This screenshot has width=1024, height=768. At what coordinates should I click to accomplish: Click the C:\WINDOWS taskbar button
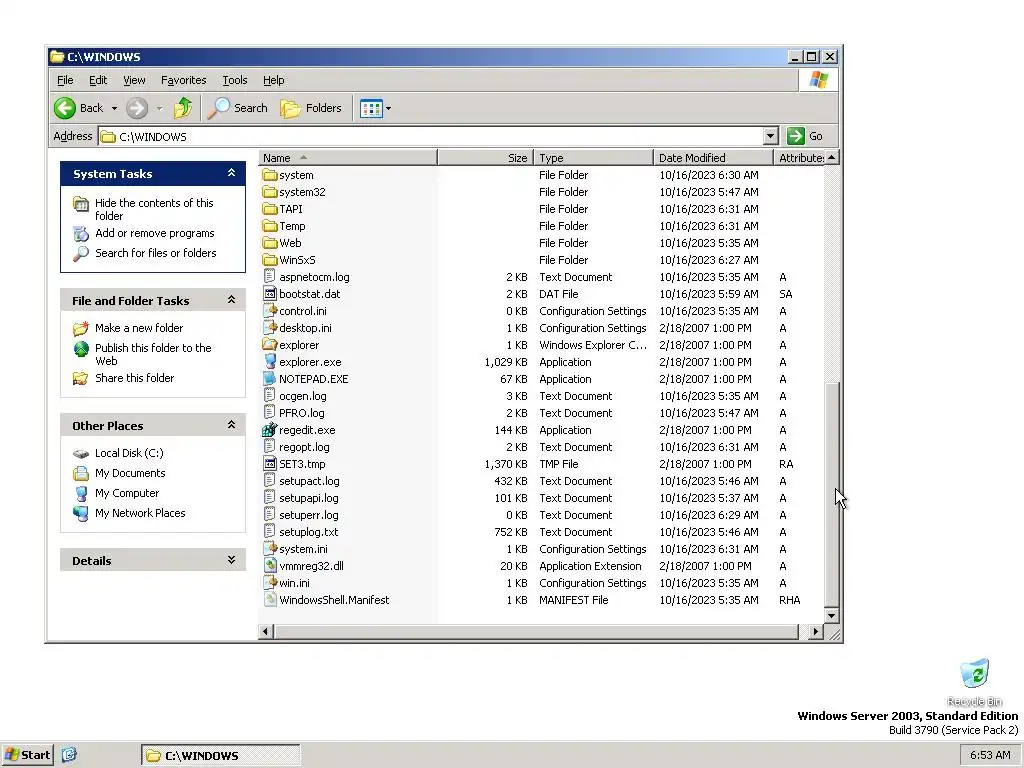[x=221, y=756]
